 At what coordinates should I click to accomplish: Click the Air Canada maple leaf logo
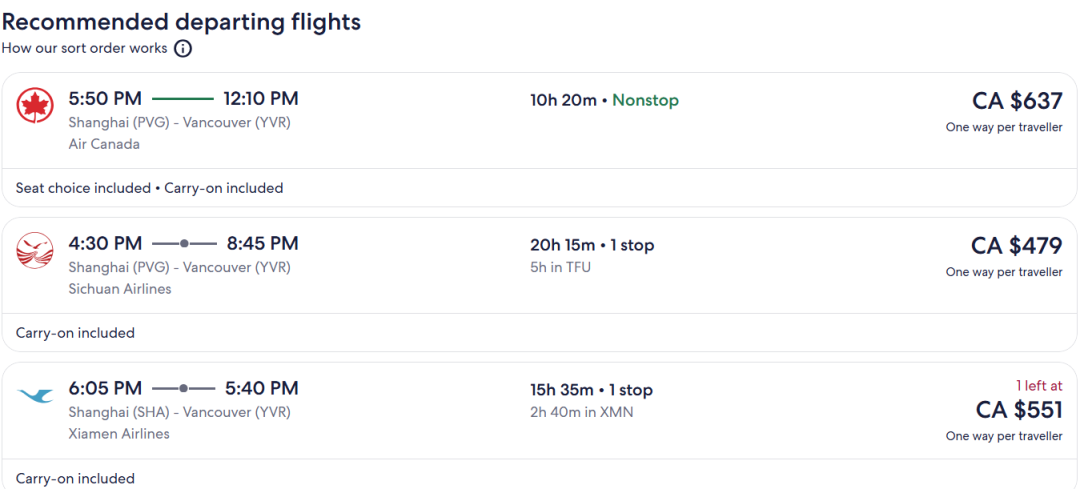(x=35, y=105)
